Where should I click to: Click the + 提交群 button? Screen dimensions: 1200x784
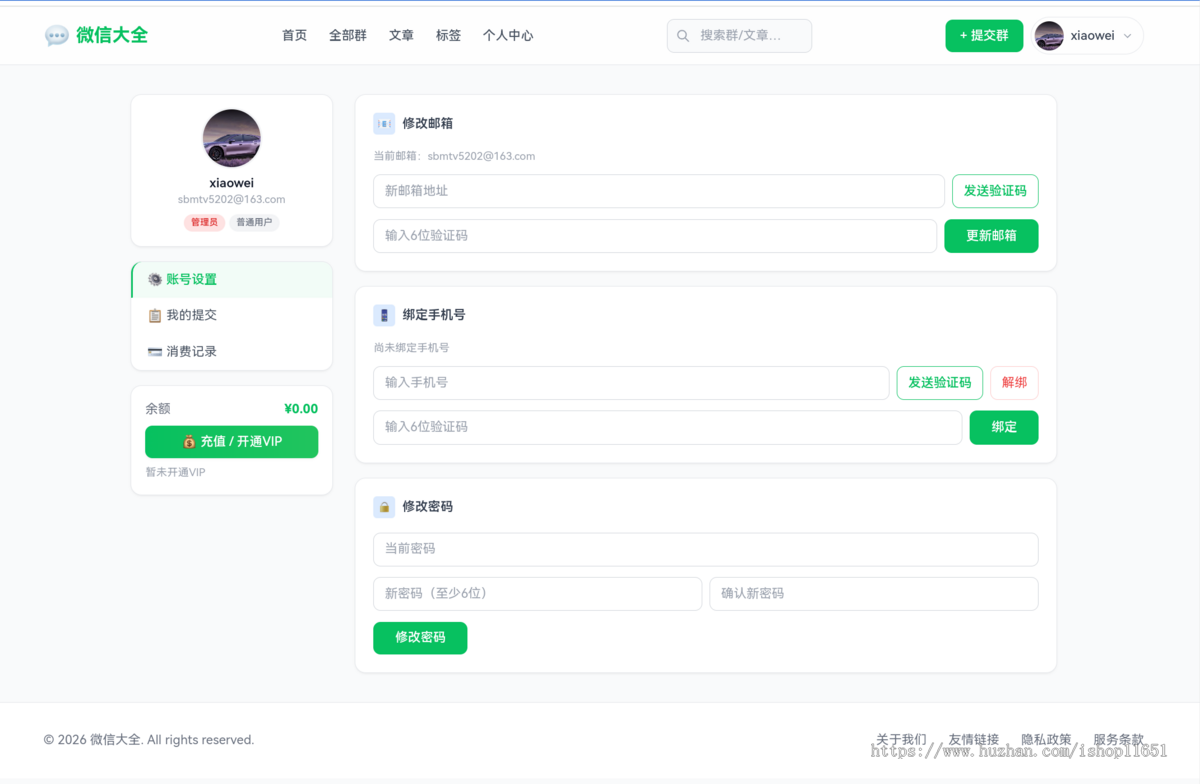pyautogui.click(x=984, y=36)
